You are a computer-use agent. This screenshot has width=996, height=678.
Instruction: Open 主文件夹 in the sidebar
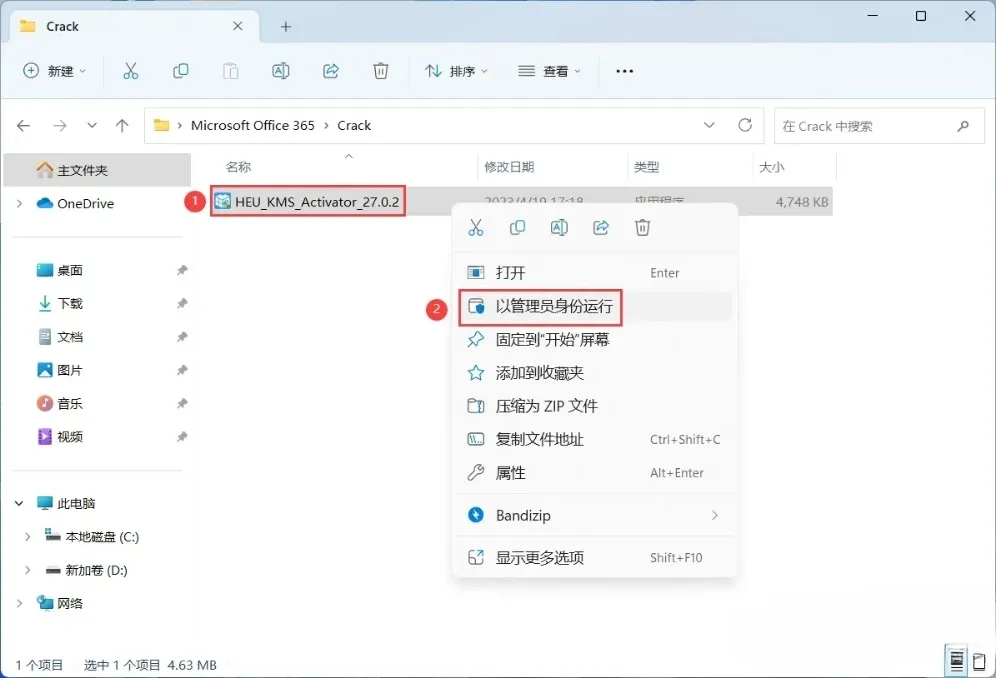coord(97,170)
